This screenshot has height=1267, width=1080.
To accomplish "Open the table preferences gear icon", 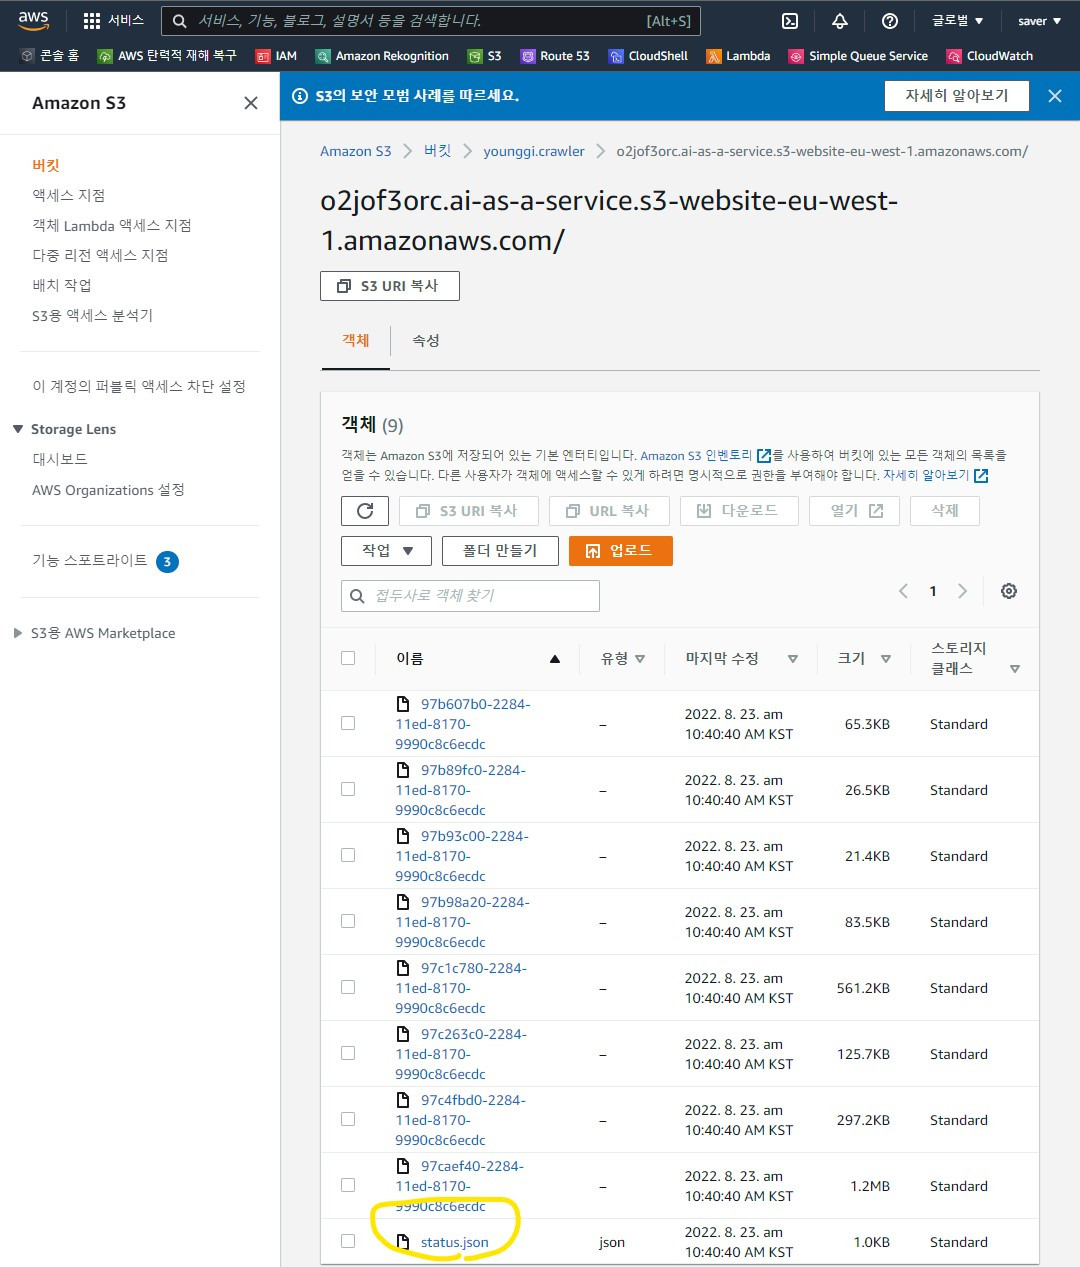I will point(1008,591).
